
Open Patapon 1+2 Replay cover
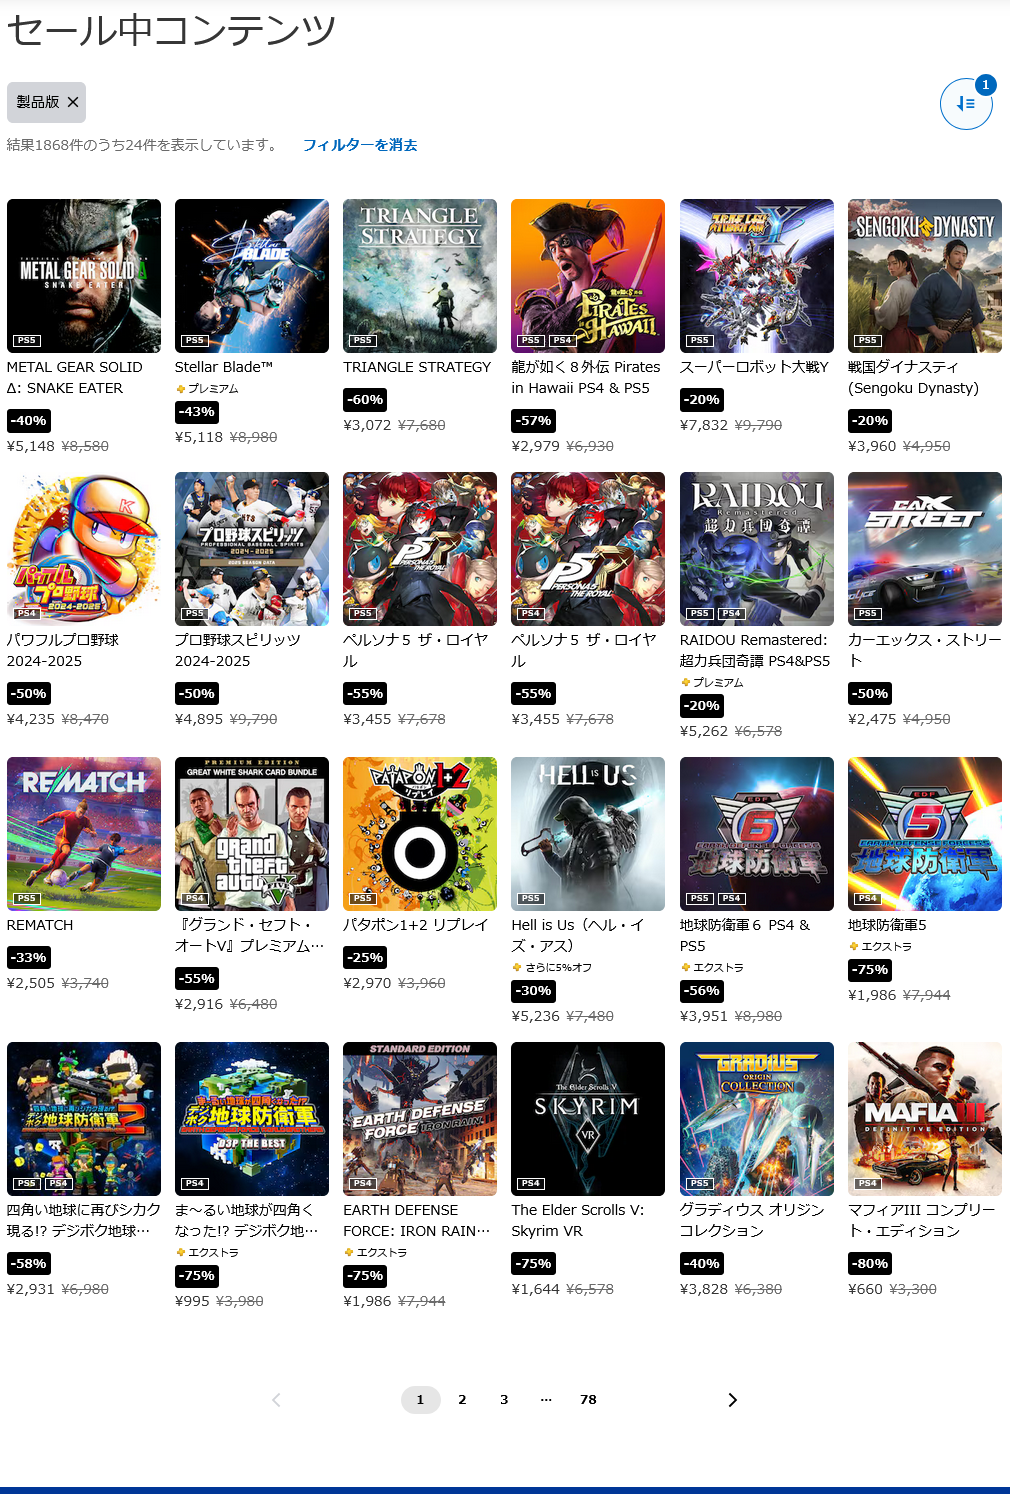420,834
